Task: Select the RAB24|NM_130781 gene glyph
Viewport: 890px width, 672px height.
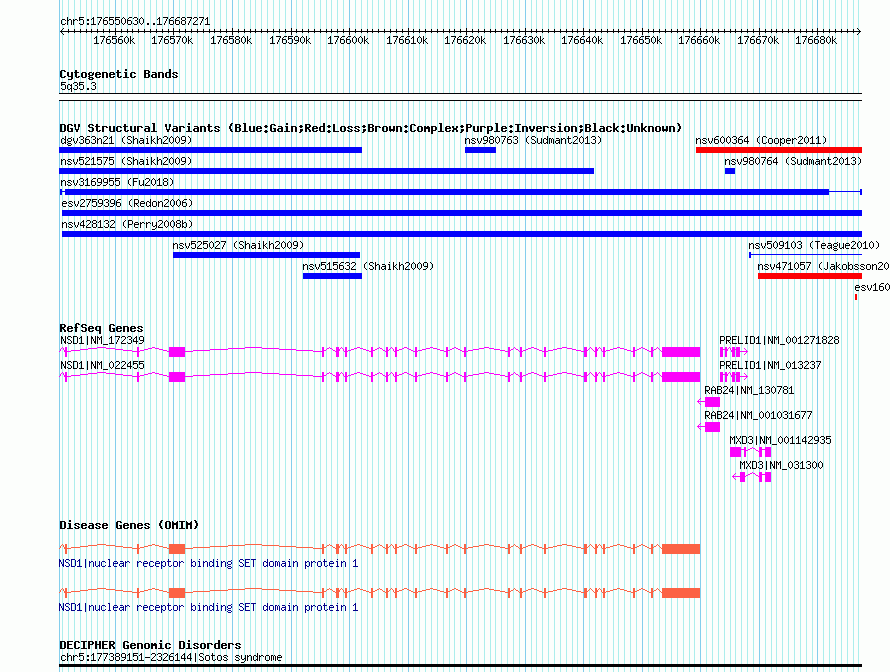Action: (708, 402)
